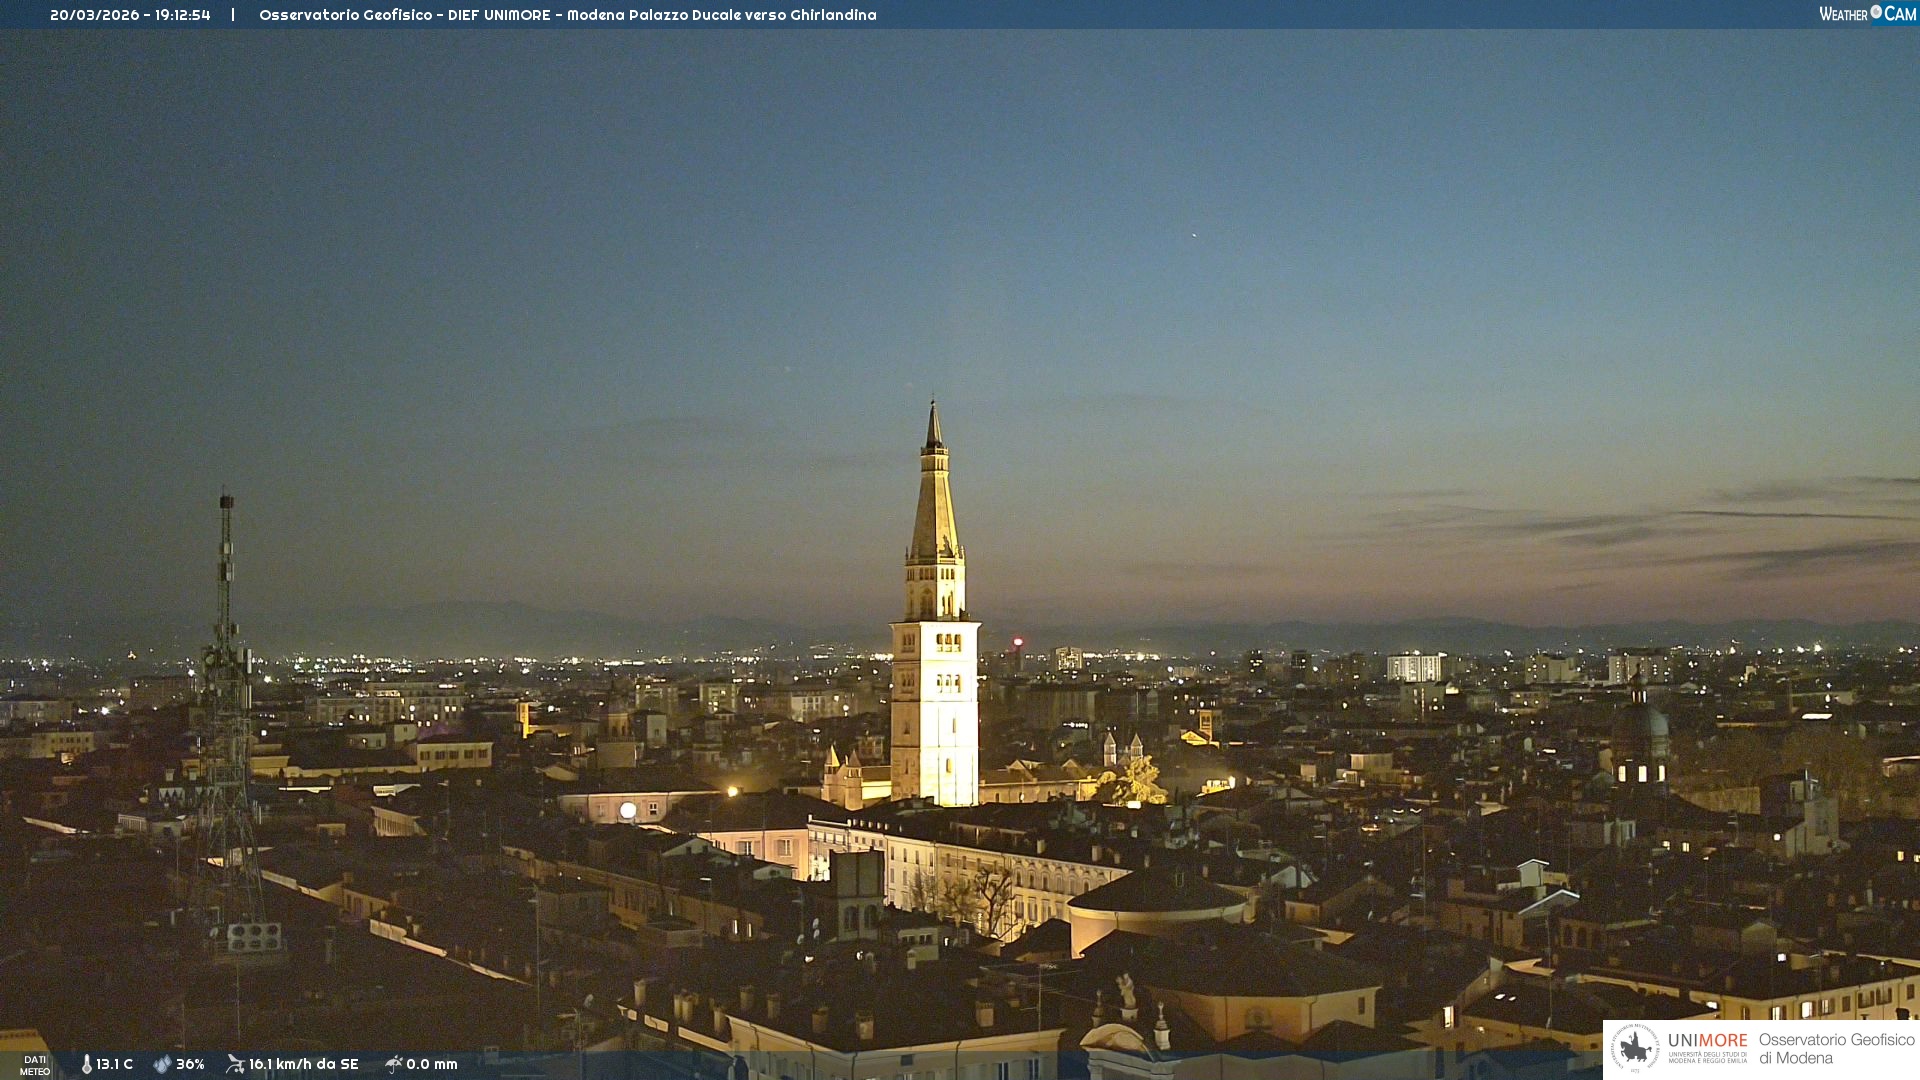The height and width of the screenshot is (1080, 1920).
Task: Click the UNIMORE horseman seal logo
Action: coord(1635,1048)
